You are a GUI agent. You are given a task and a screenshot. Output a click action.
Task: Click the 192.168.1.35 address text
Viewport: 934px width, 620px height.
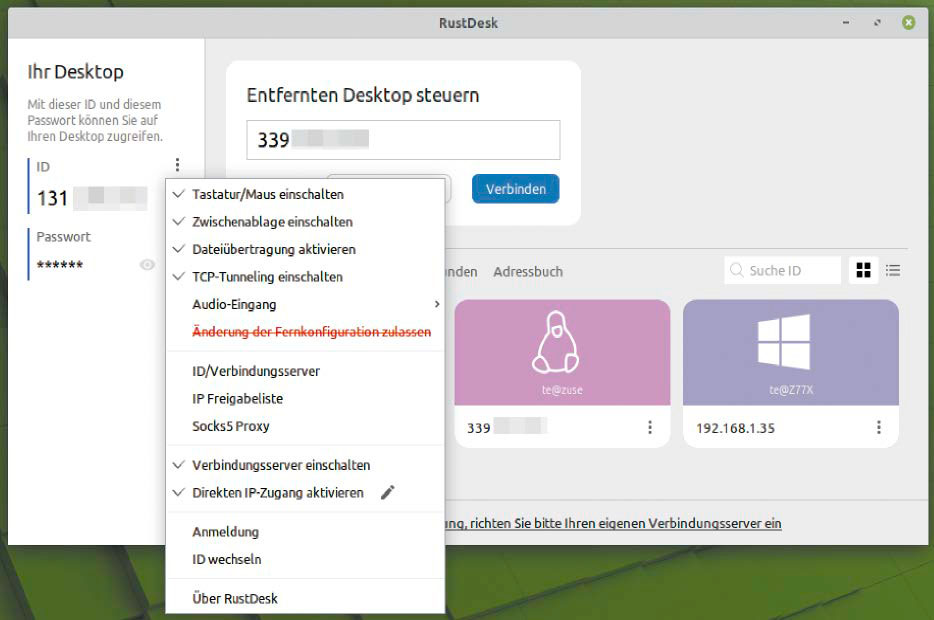[736, 428]
